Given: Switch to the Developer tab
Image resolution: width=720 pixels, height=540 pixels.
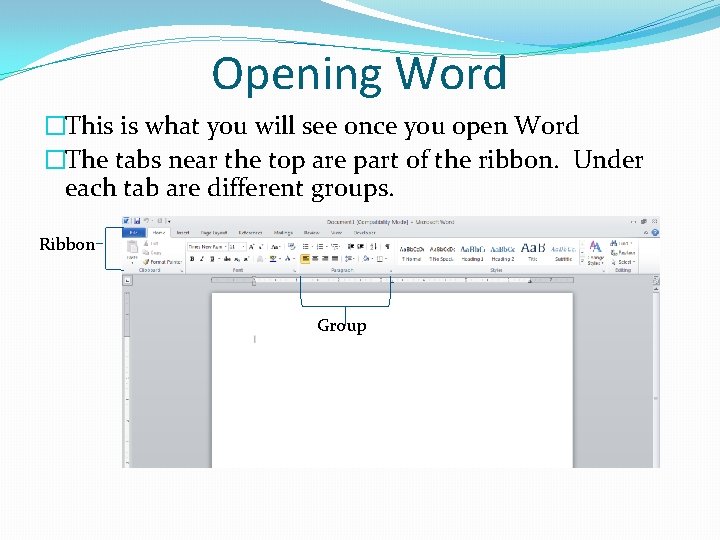Looking at the screenshot, I should tap(365, 233).
